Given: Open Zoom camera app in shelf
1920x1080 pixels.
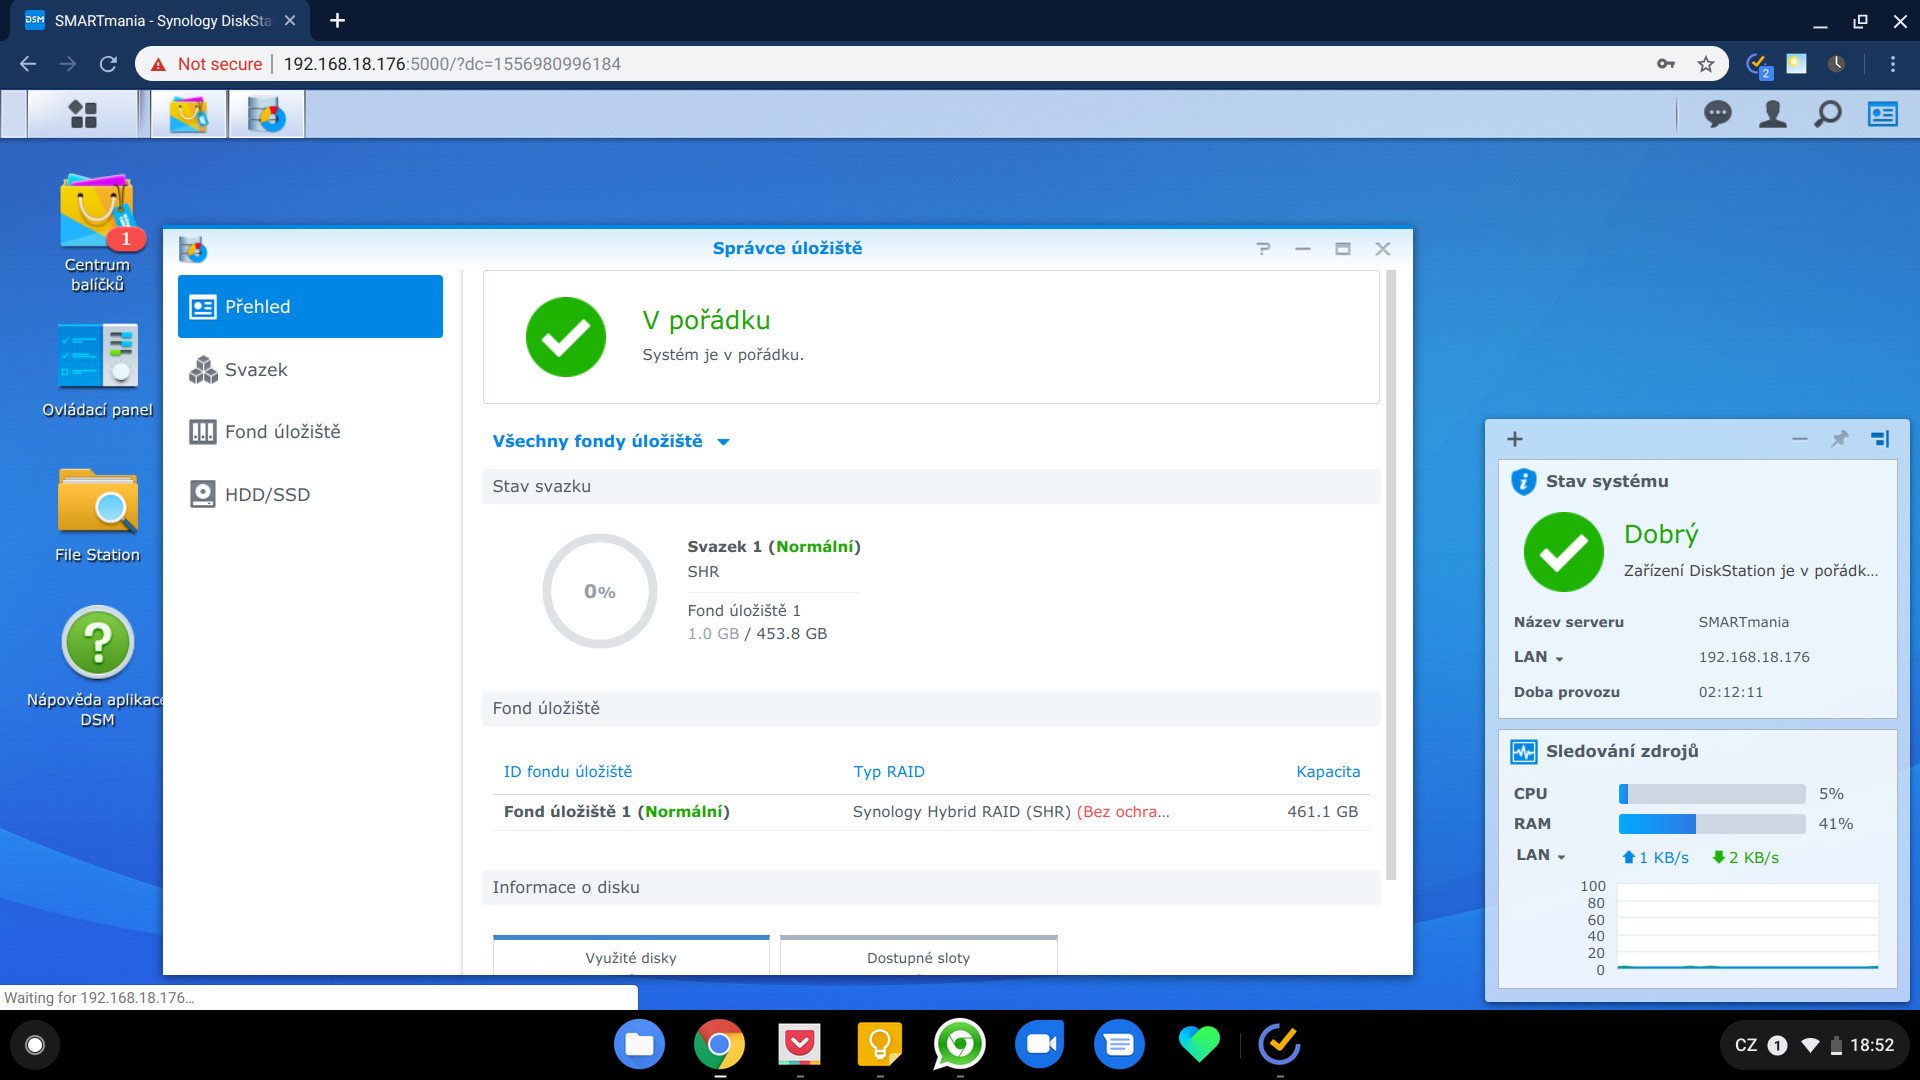Looking at the screenshot, I should point(1039,1045).
